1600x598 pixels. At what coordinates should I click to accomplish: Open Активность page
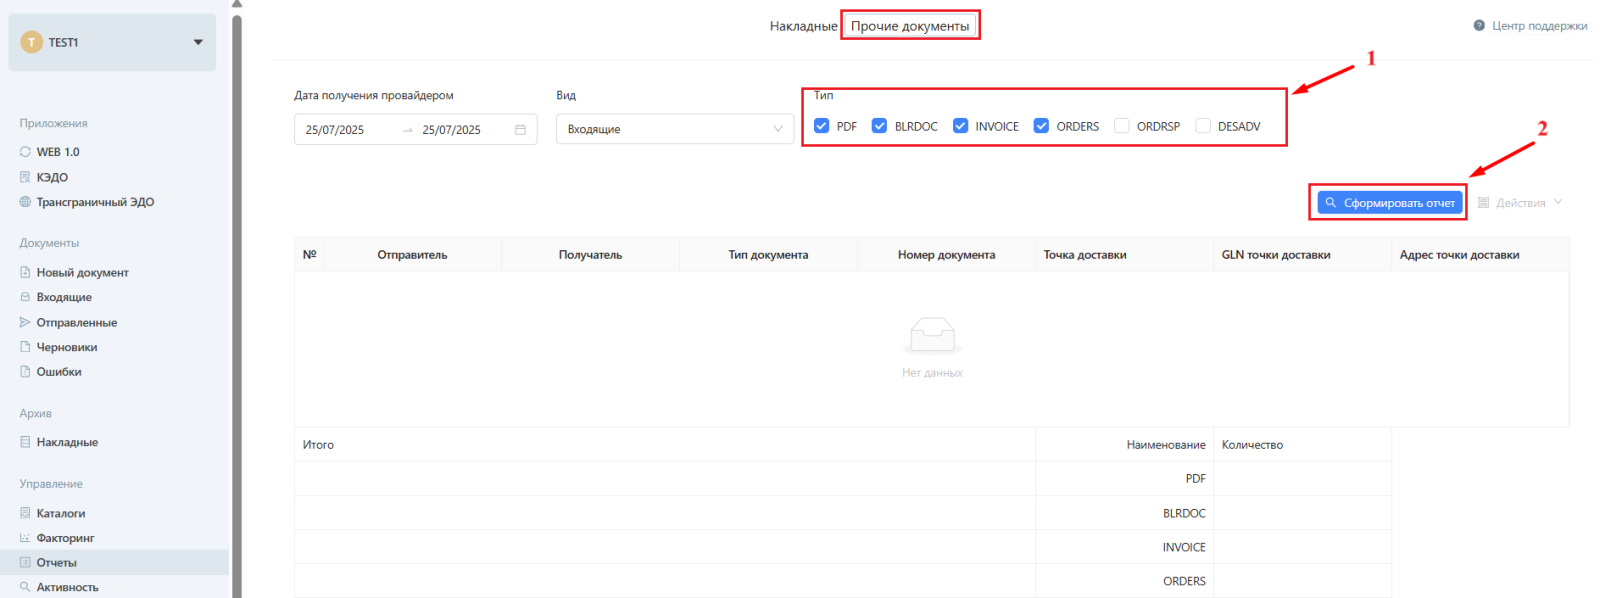click(67, 587)
